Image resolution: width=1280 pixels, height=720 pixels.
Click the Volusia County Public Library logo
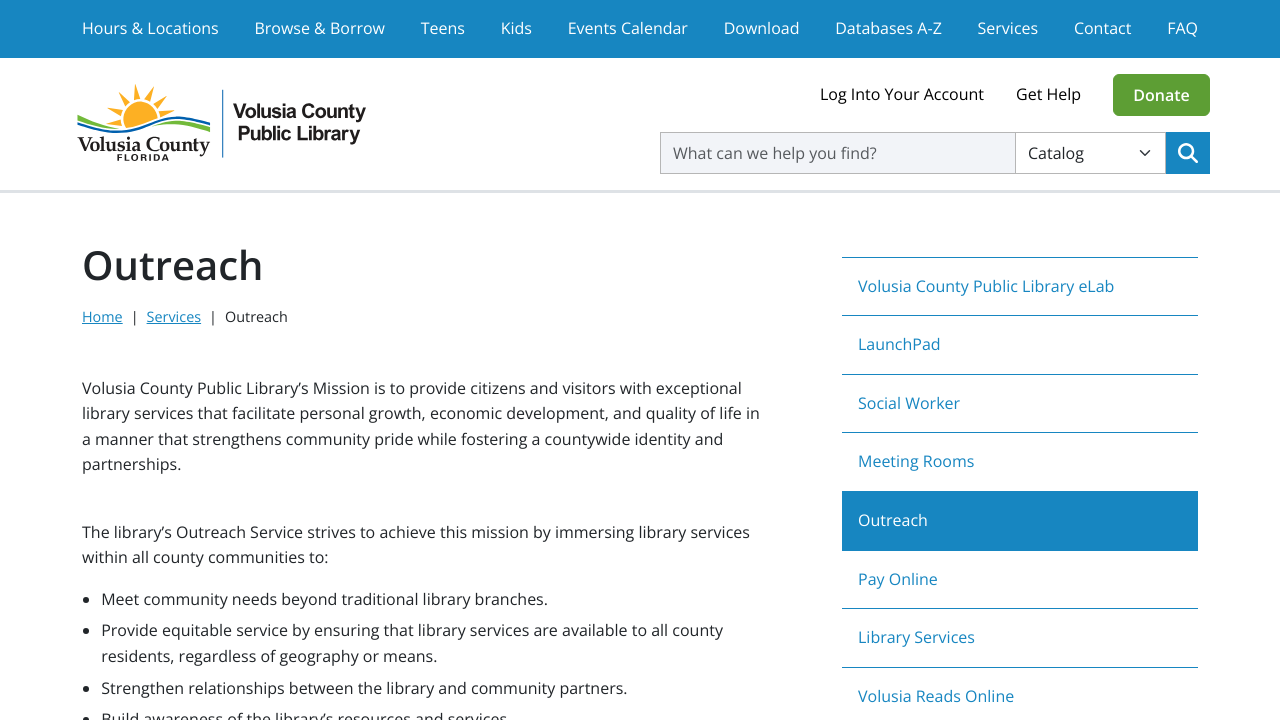pyautogui.click(x=222, y=122)
